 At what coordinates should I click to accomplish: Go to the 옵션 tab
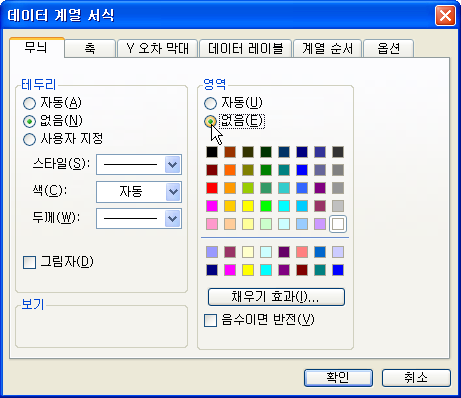tap(388, 49)
